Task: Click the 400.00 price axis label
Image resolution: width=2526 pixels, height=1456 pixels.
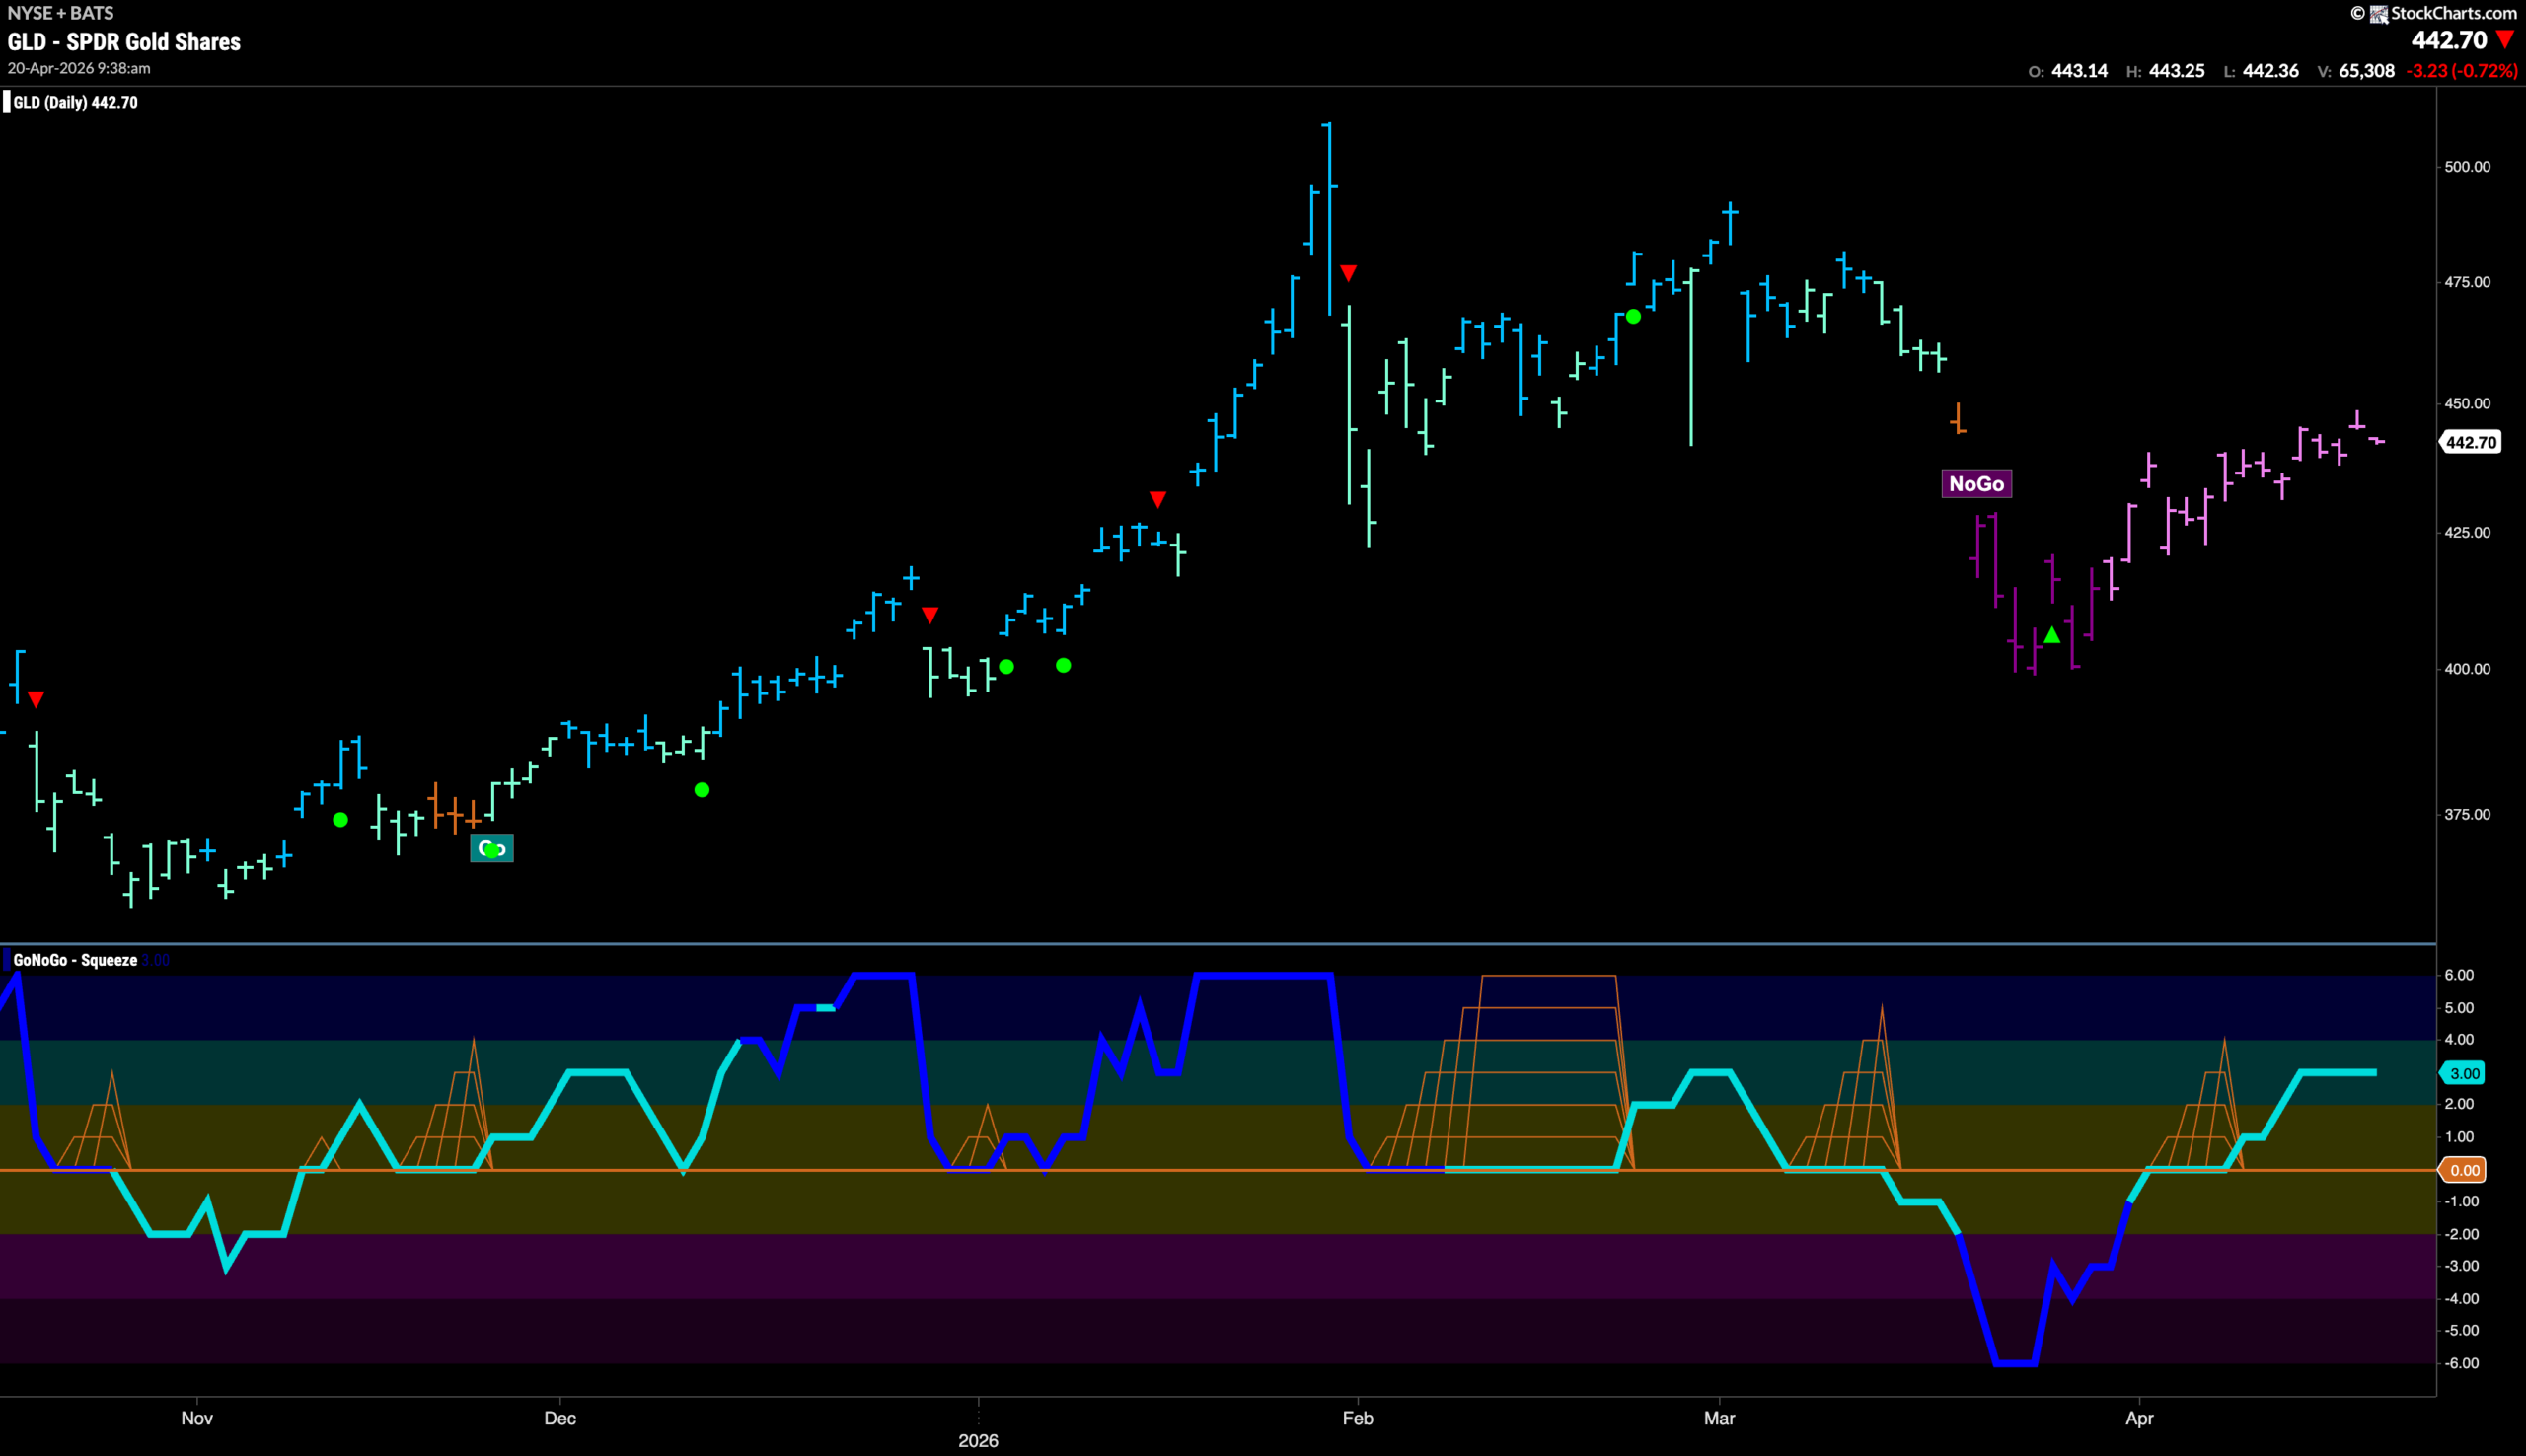Action: pyautogui.click(x=2467, y=669)
